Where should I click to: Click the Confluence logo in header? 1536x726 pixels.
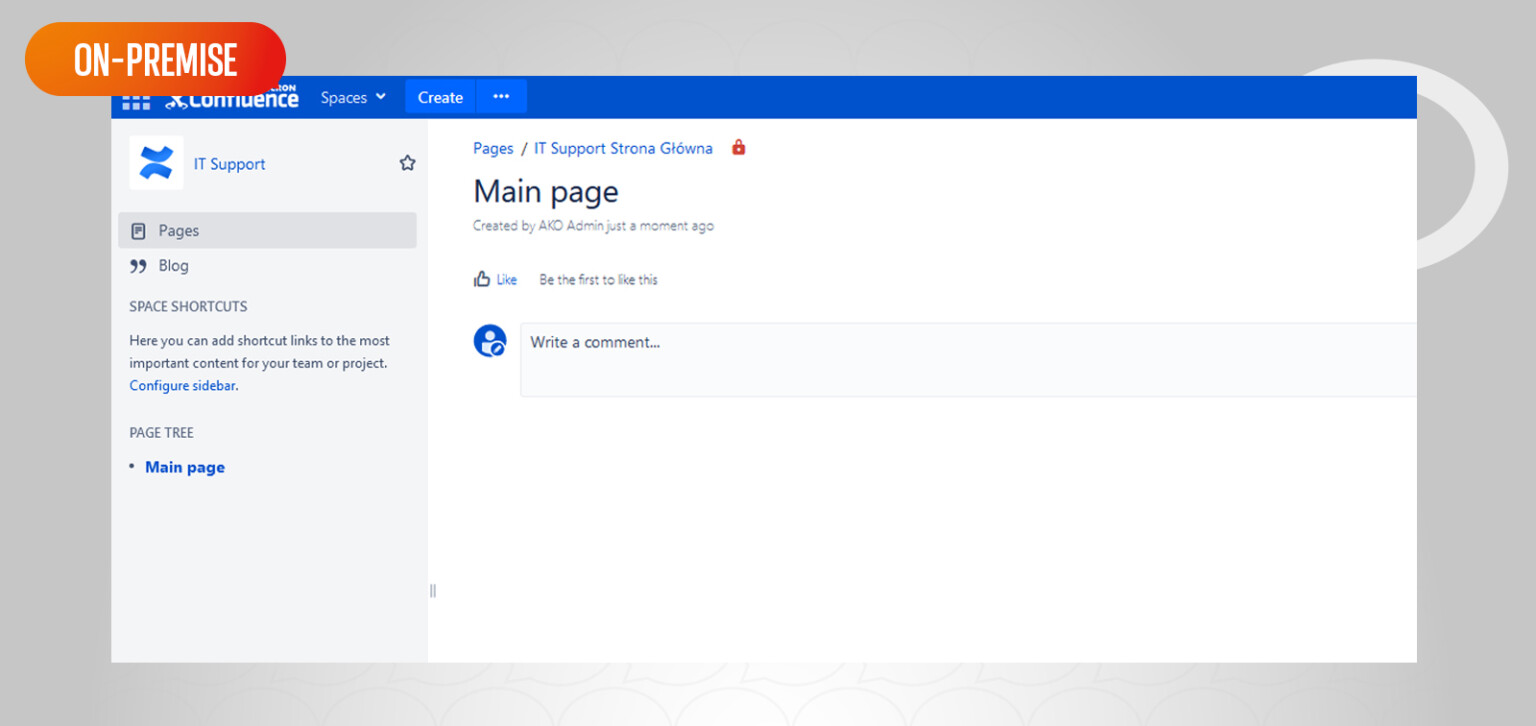pyautogui.click(x=232, y=99)
